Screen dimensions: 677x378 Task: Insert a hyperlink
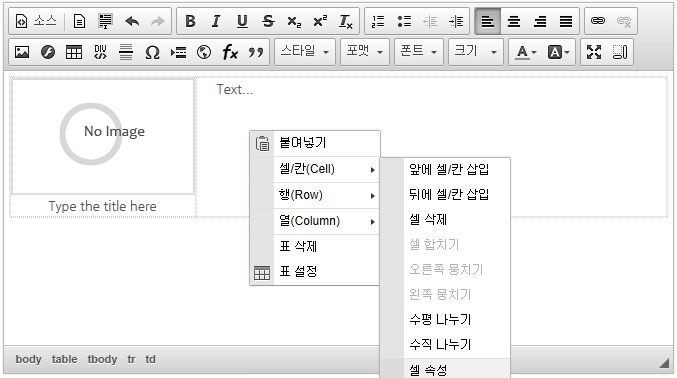click(598, 21)
